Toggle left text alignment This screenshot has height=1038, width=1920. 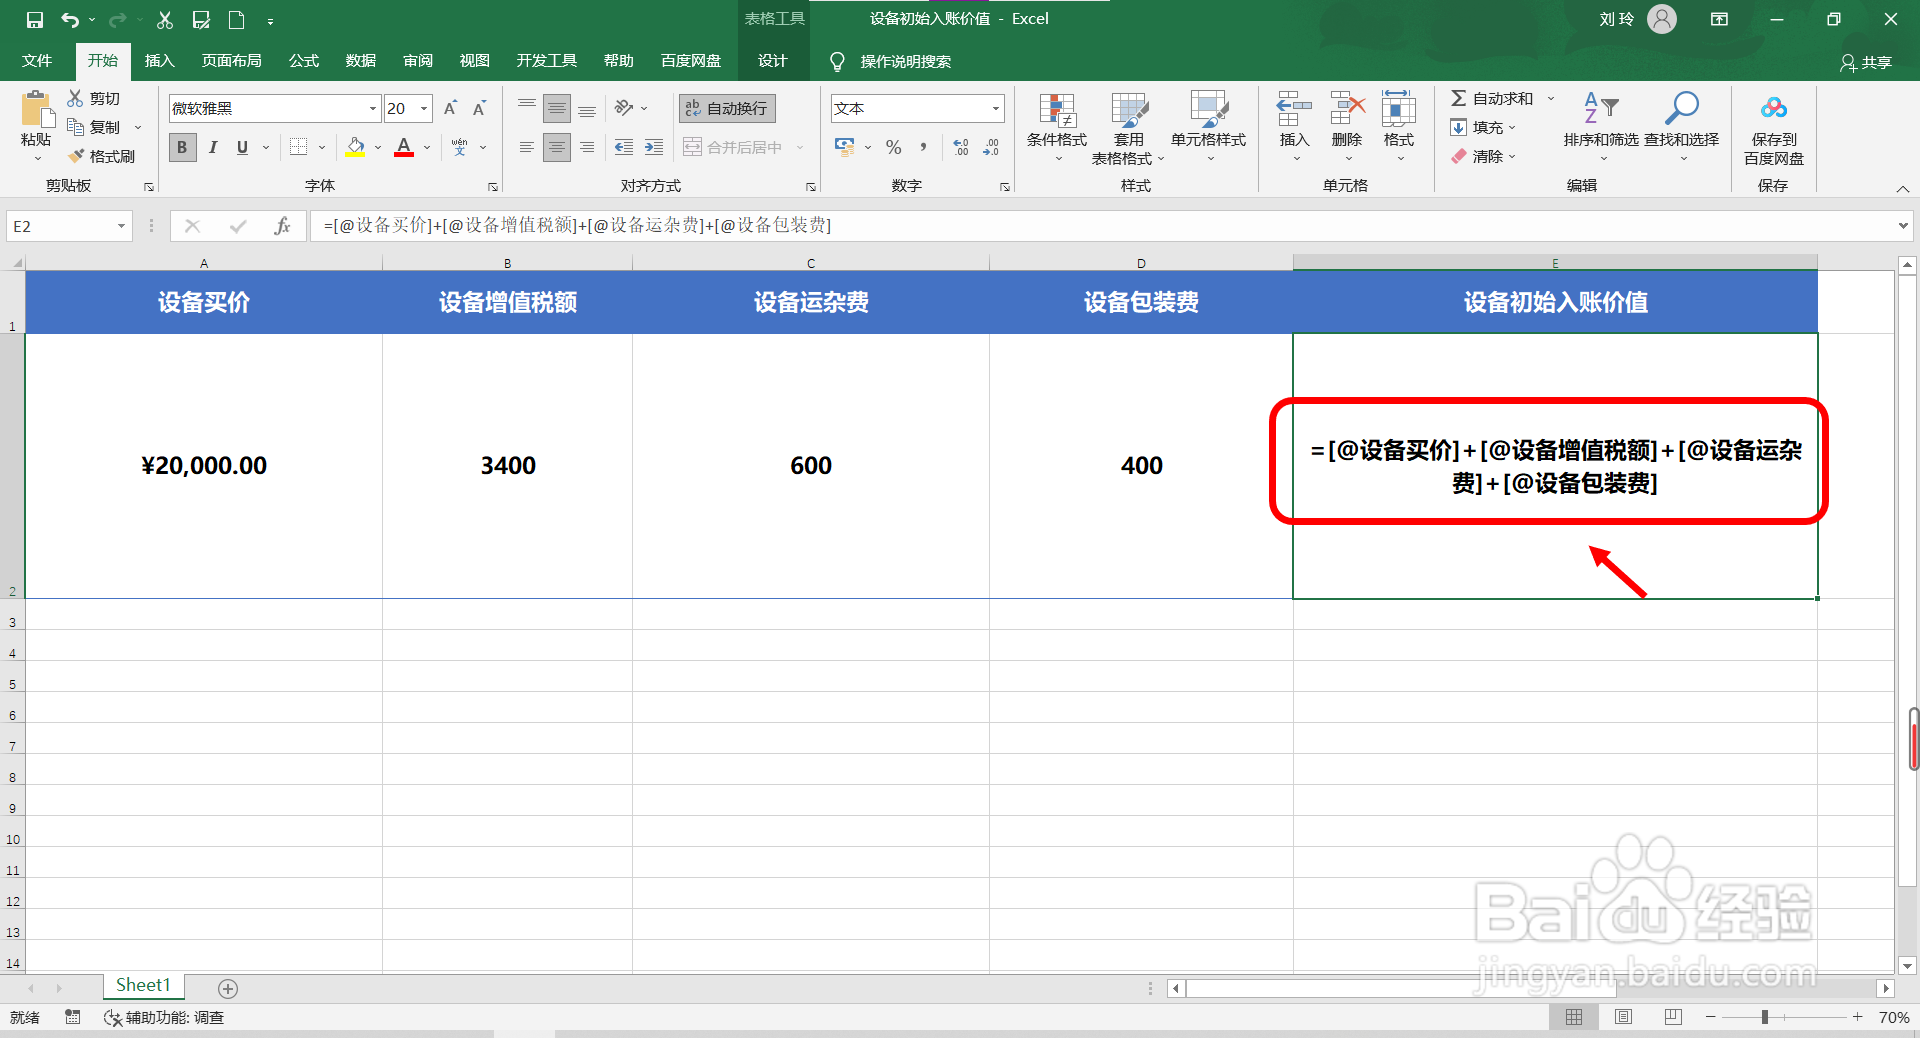[x=527, y=147]
